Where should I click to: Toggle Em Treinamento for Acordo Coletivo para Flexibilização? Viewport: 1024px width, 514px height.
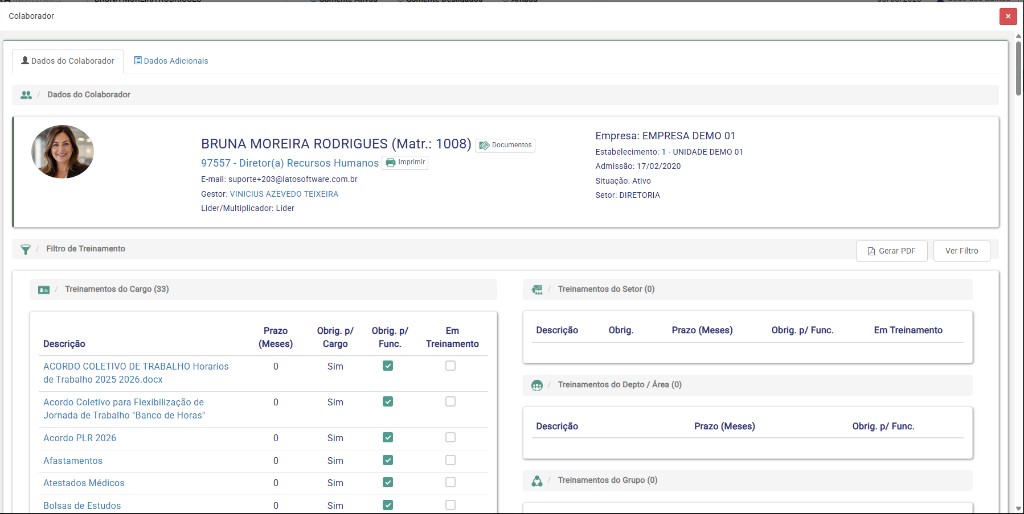click(451, 402)
